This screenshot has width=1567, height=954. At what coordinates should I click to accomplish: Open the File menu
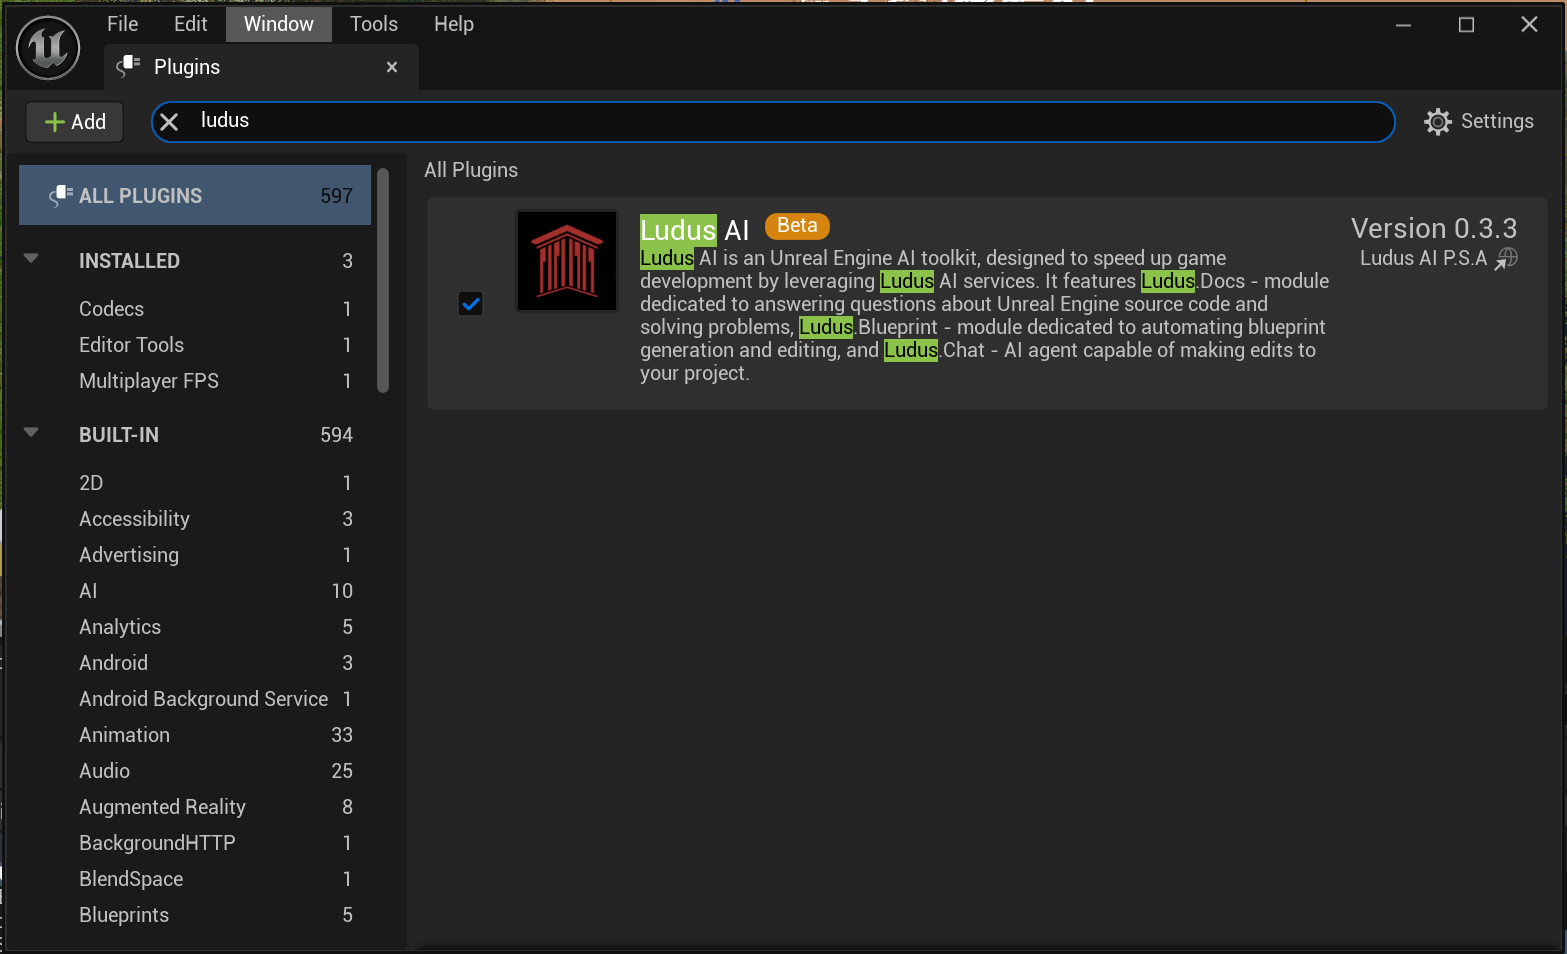coord(122,24)
